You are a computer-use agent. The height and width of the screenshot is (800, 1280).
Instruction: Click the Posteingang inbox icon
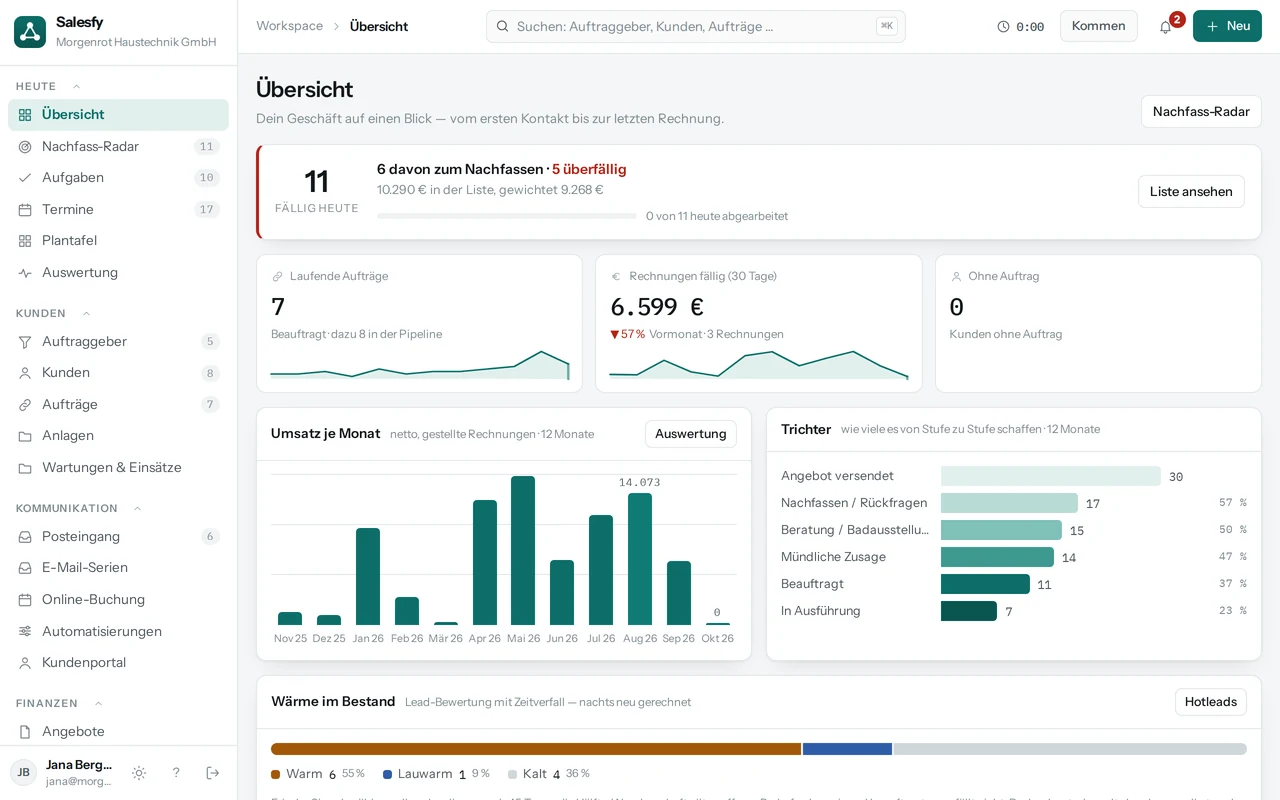pyautogui.click(x=25, y=537)
